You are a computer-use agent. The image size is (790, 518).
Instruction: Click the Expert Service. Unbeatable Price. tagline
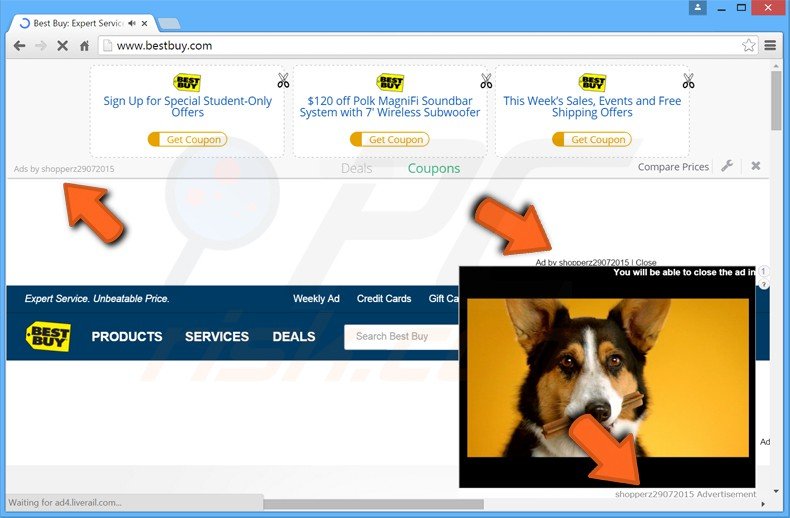(x=97, y=299)
